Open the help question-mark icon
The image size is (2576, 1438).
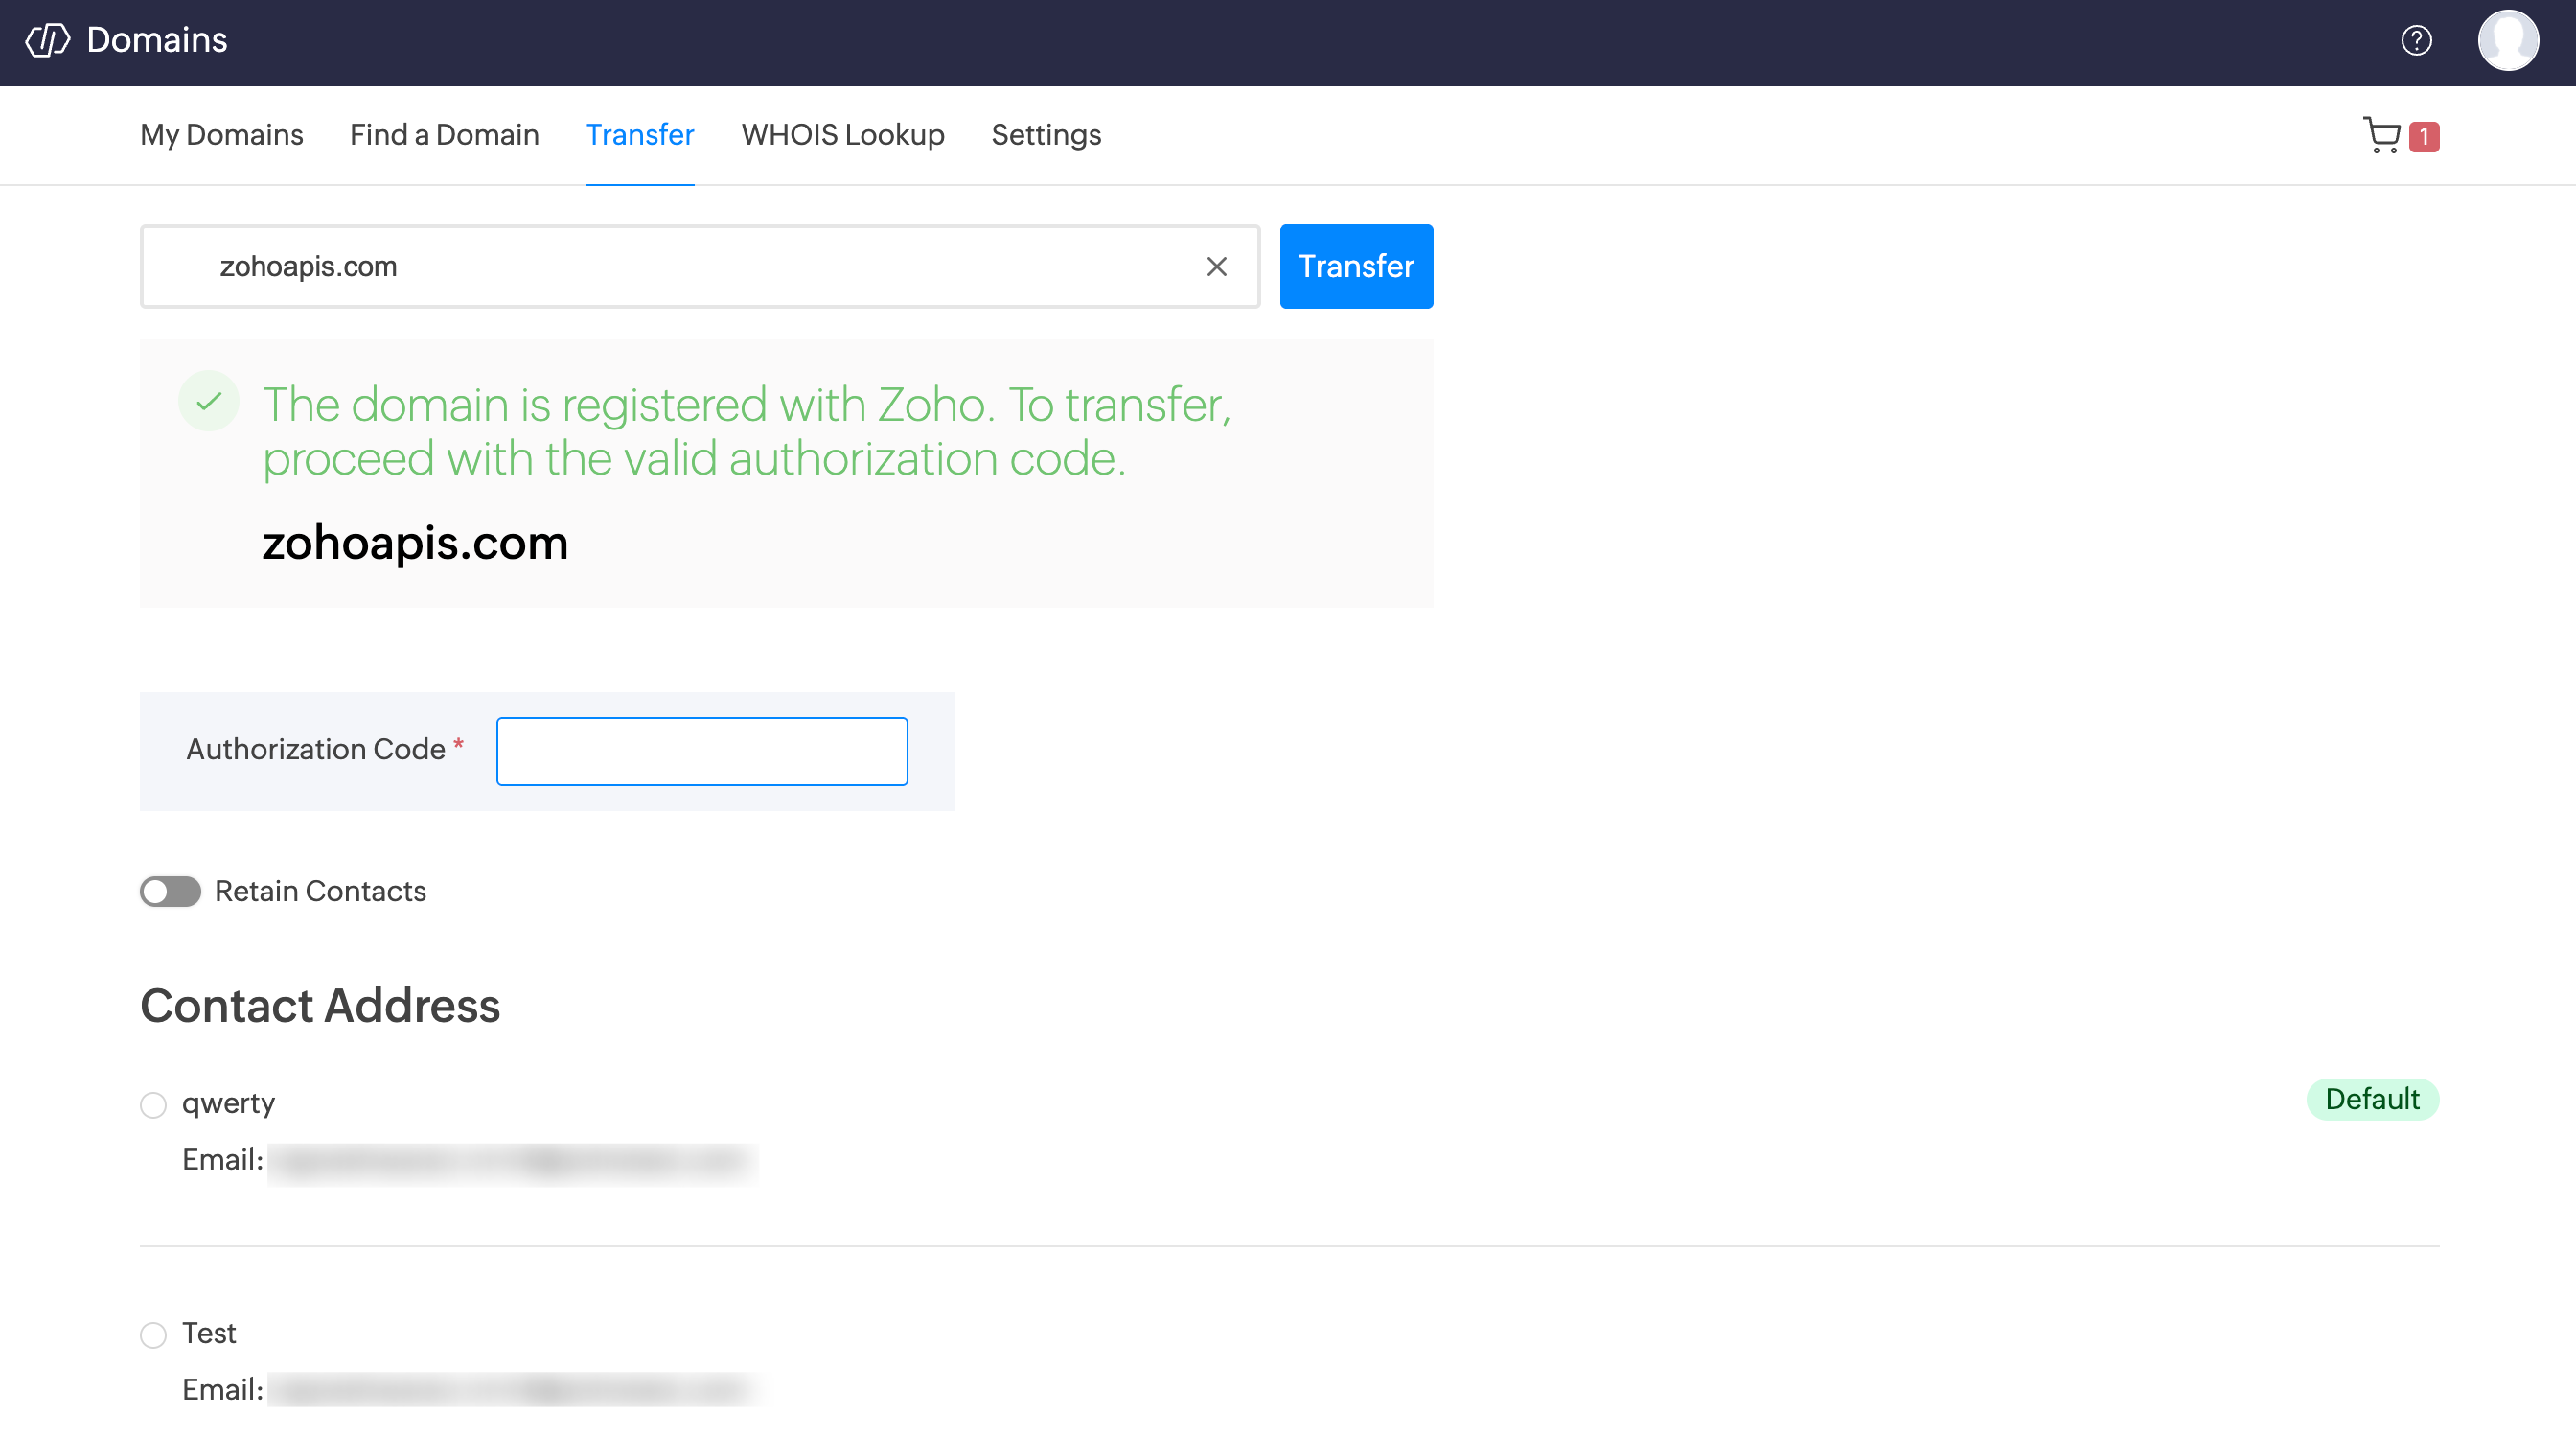[2416, 40]
